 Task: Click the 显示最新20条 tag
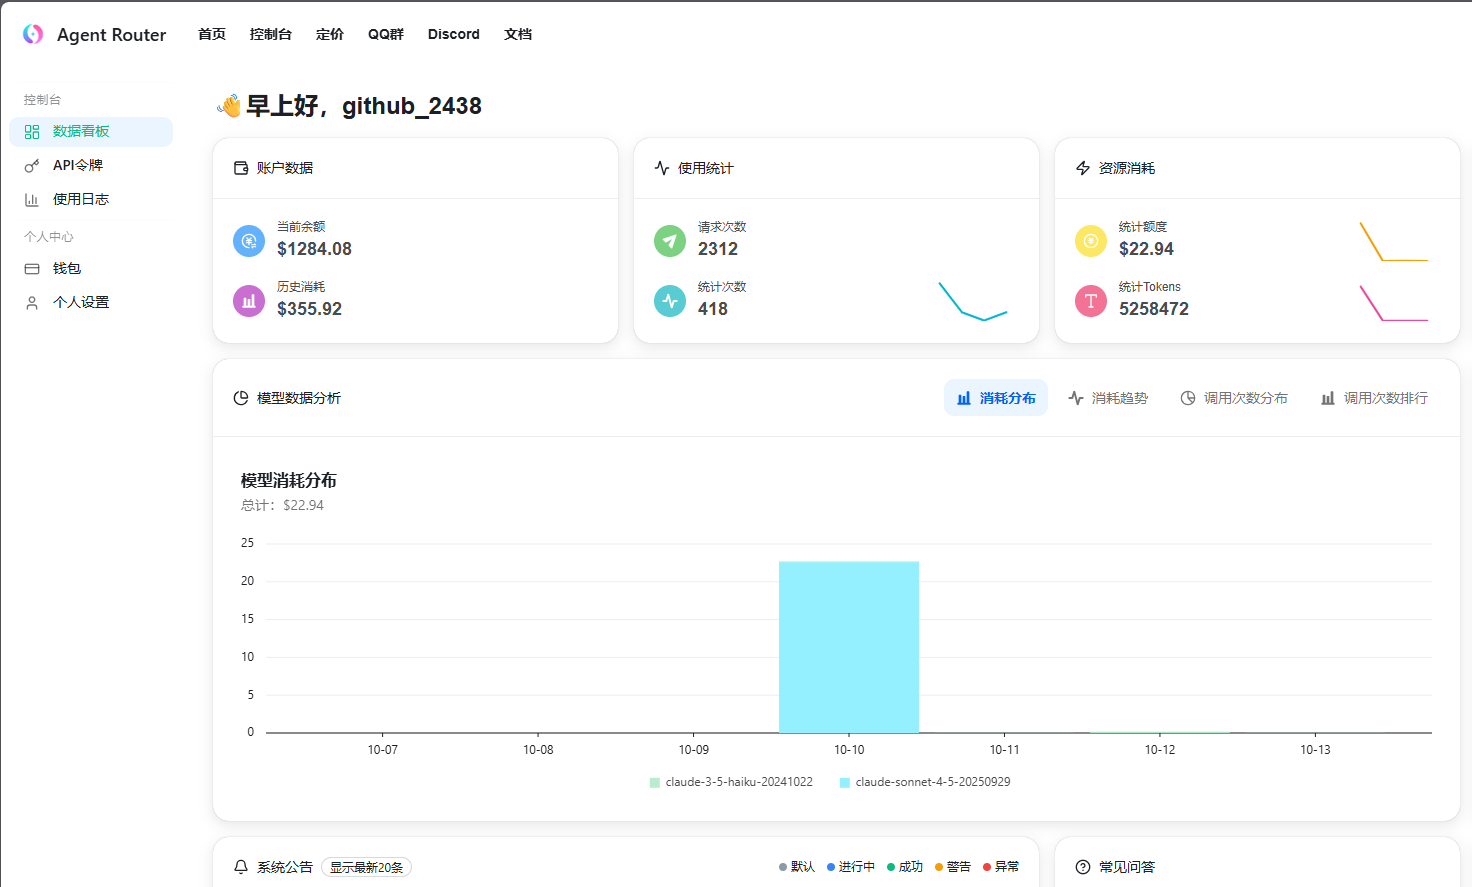click(367, 867)
